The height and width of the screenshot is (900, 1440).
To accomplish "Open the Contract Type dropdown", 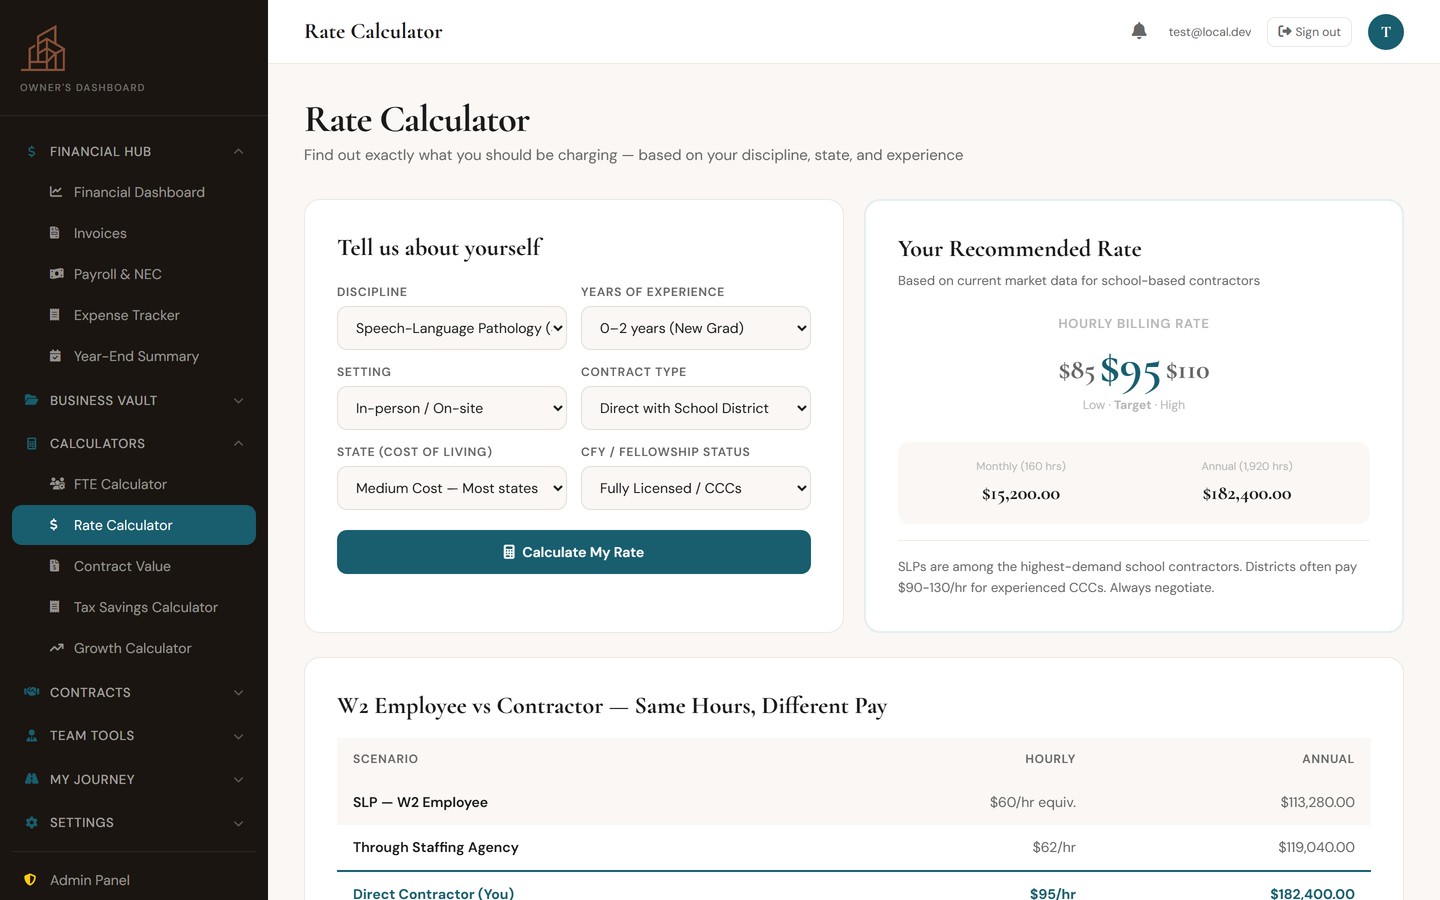I will point(696,408).
